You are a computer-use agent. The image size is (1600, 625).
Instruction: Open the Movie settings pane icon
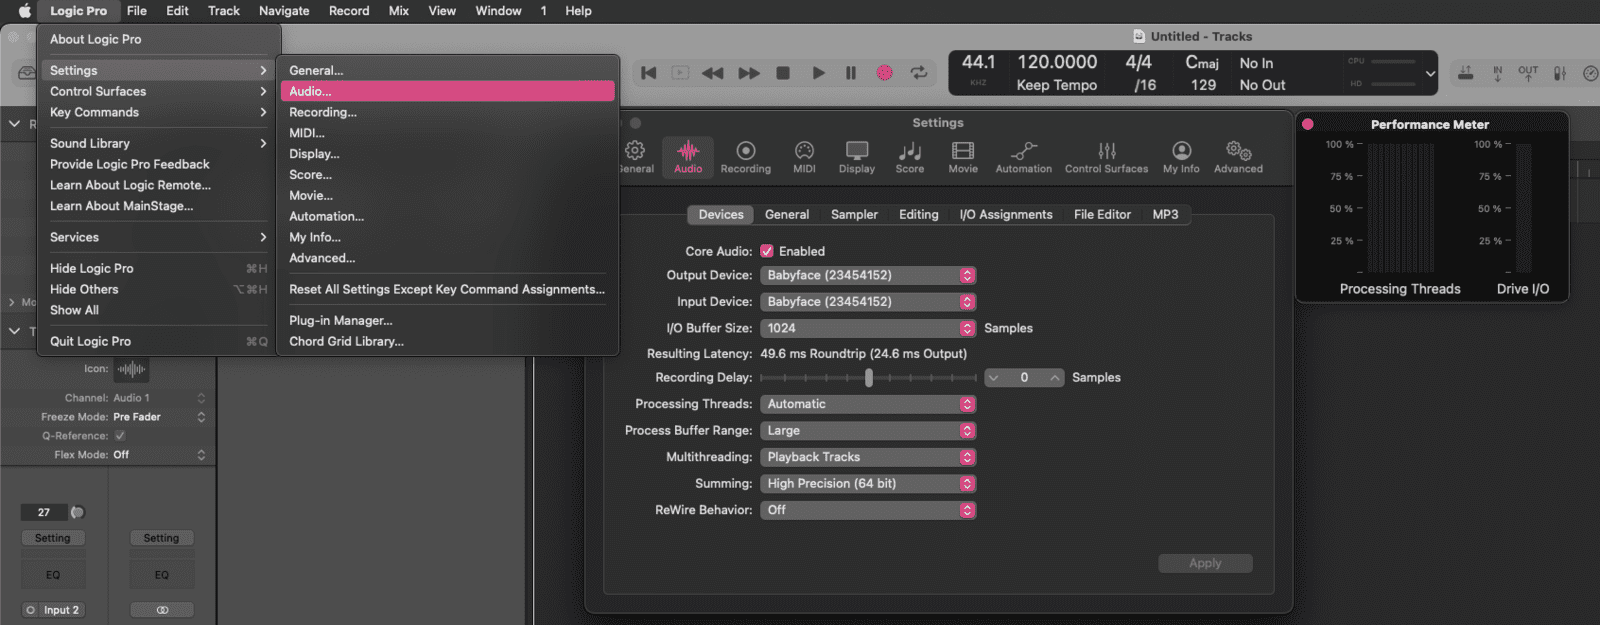(963, 157)
